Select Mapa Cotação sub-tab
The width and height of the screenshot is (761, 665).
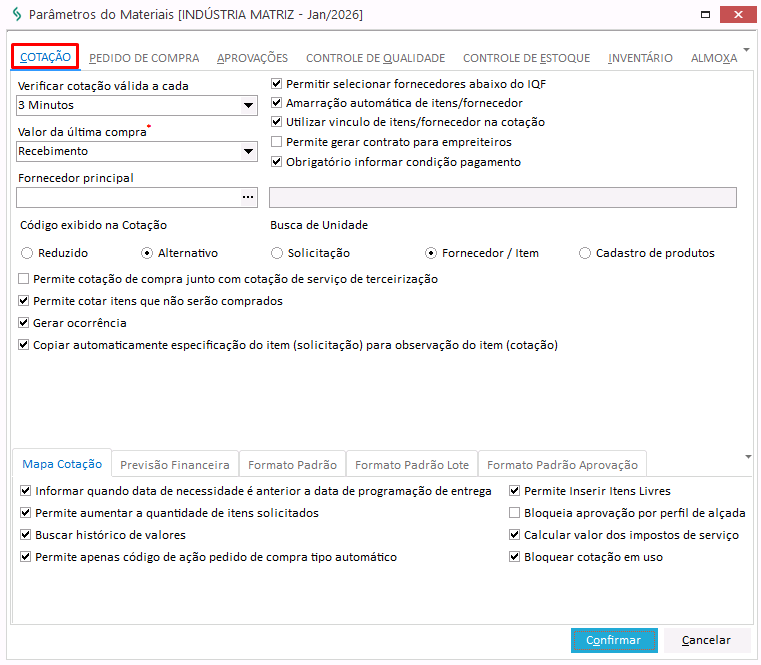[62, 464]
